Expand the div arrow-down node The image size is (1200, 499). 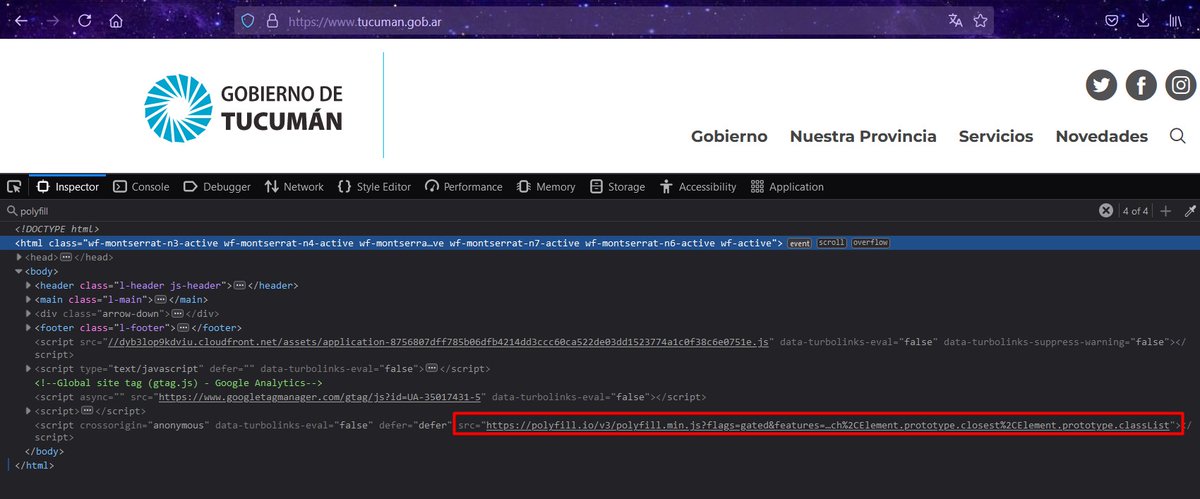(29, 313)
